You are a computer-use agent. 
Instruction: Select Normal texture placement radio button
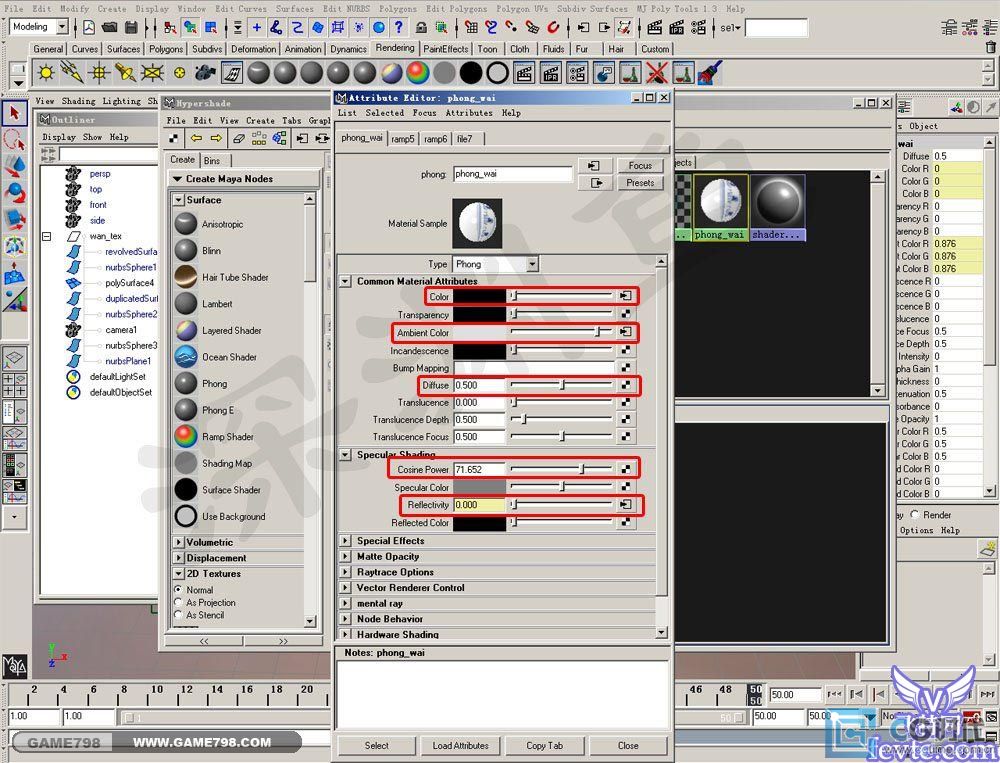[179, 590]
